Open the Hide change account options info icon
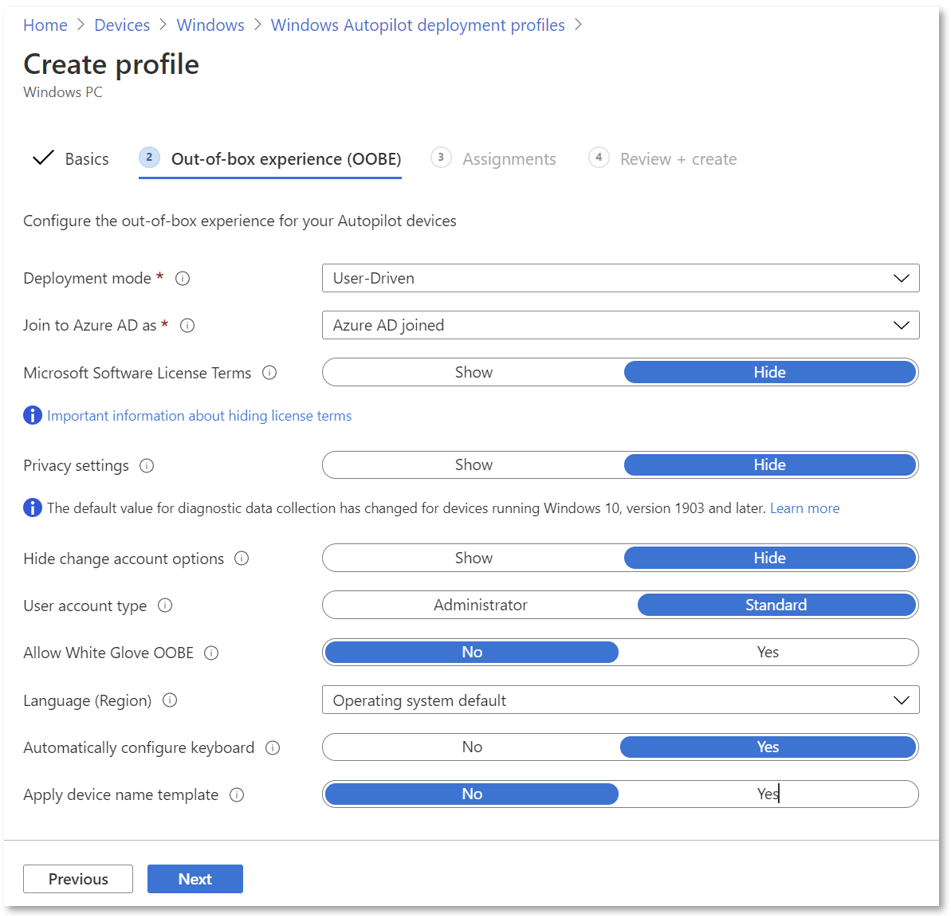Viewport: 951px width, 916px height. point(241,558)
